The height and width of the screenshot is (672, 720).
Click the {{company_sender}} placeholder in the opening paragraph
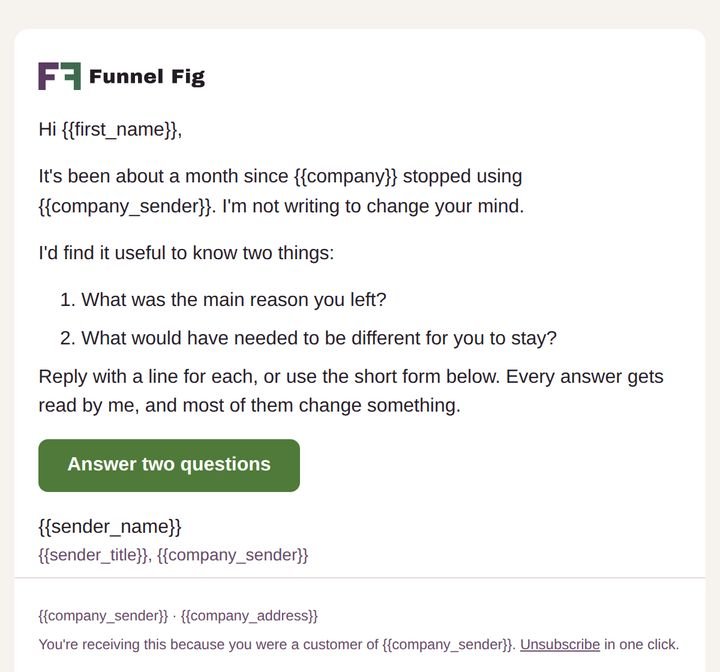tap(127, 206)
